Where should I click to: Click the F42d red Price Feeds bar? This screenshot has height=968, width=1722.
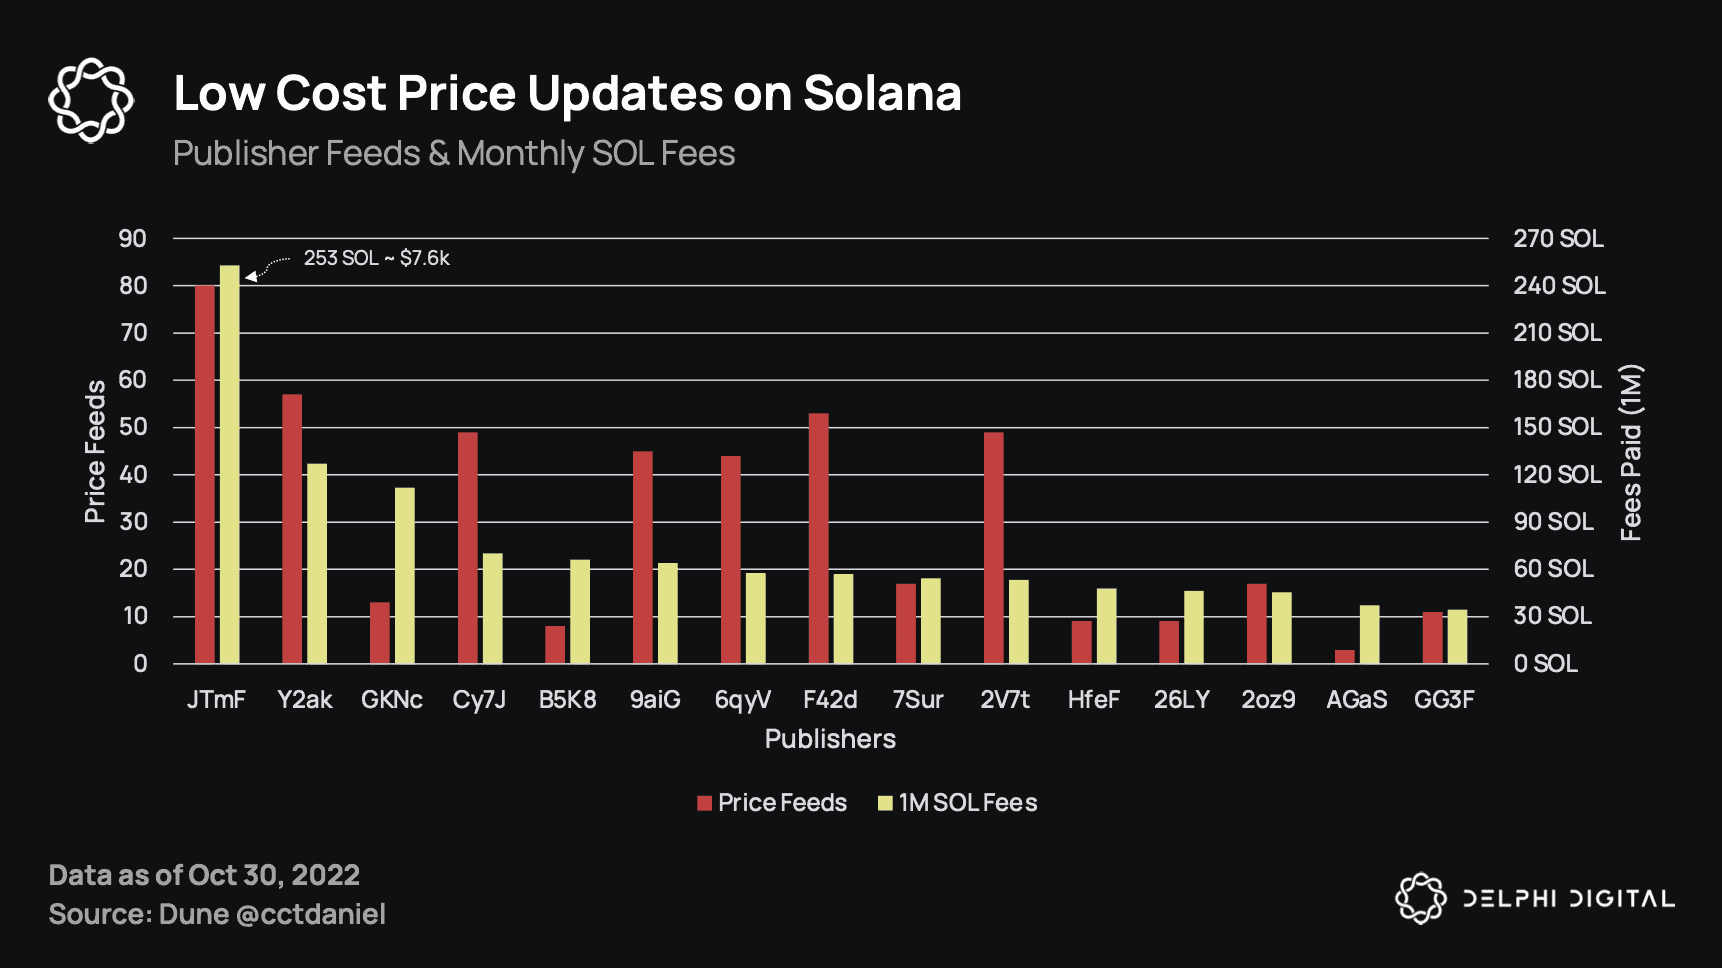(x=819, y=538)
